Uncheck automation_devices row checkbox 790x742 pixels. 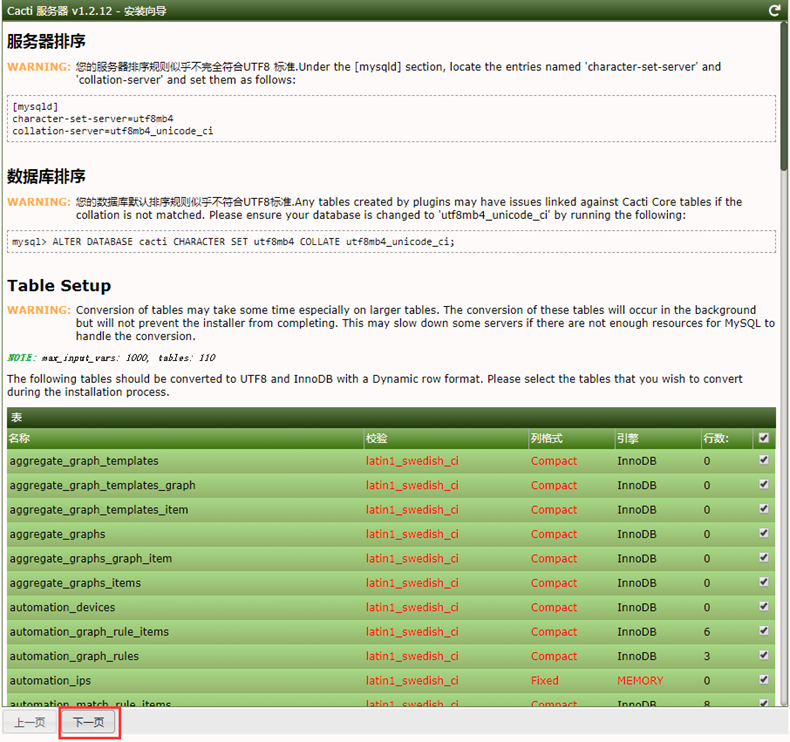point(764,606)
